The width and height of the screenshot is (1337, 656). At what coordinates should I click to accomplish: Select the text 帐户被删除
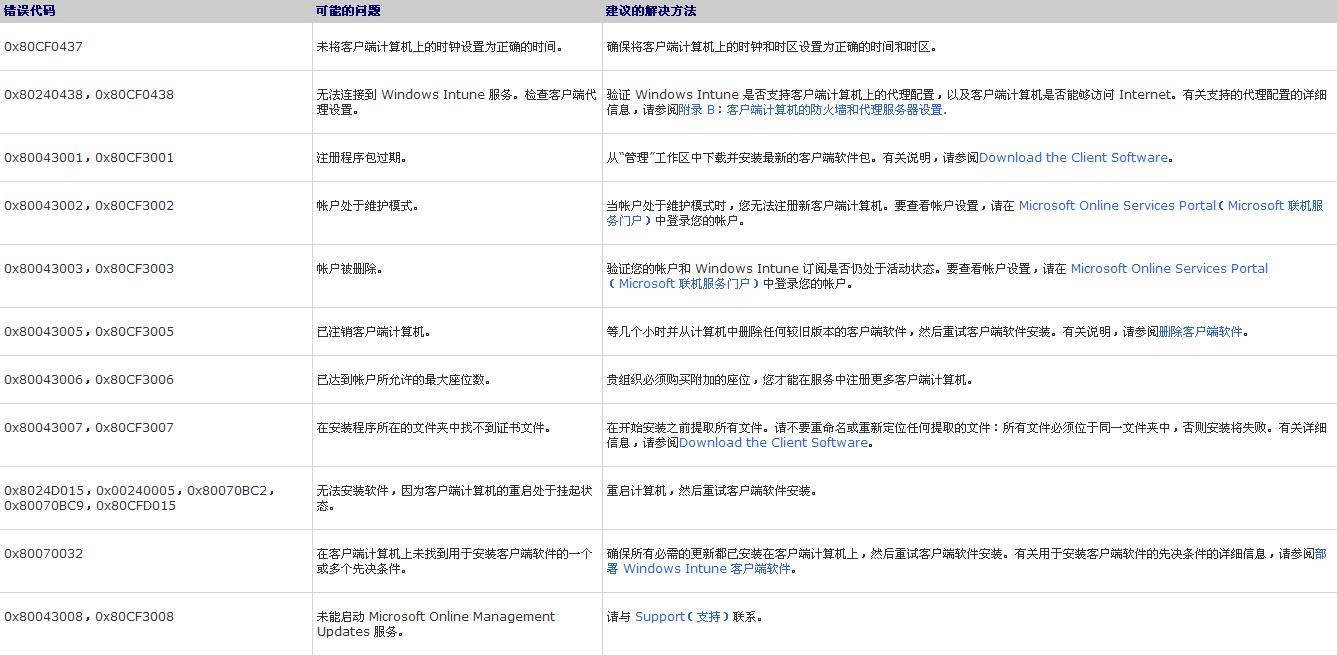350,269
